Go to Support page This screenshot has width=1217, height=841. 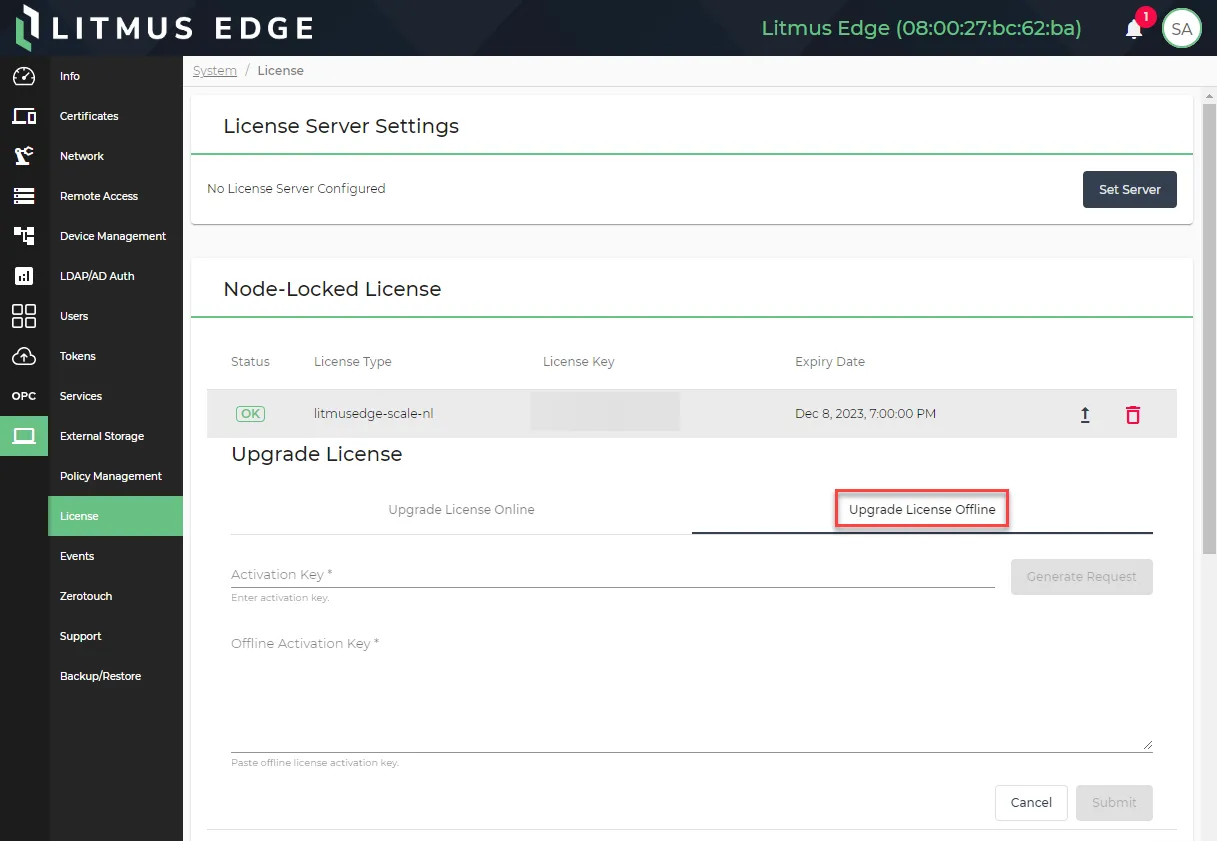pos(116,636)
